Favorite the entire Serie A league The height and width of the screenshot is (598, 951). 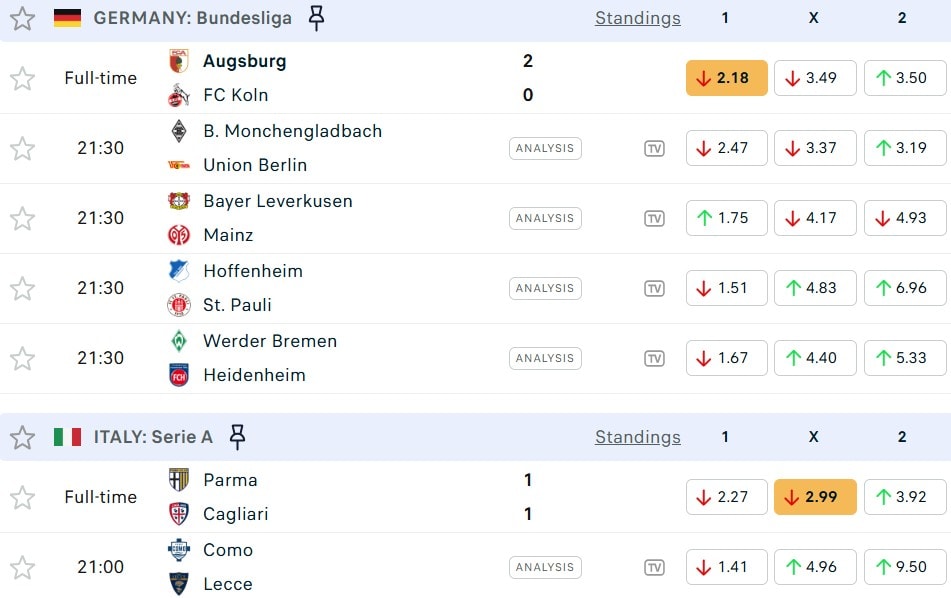click(22, 437)
